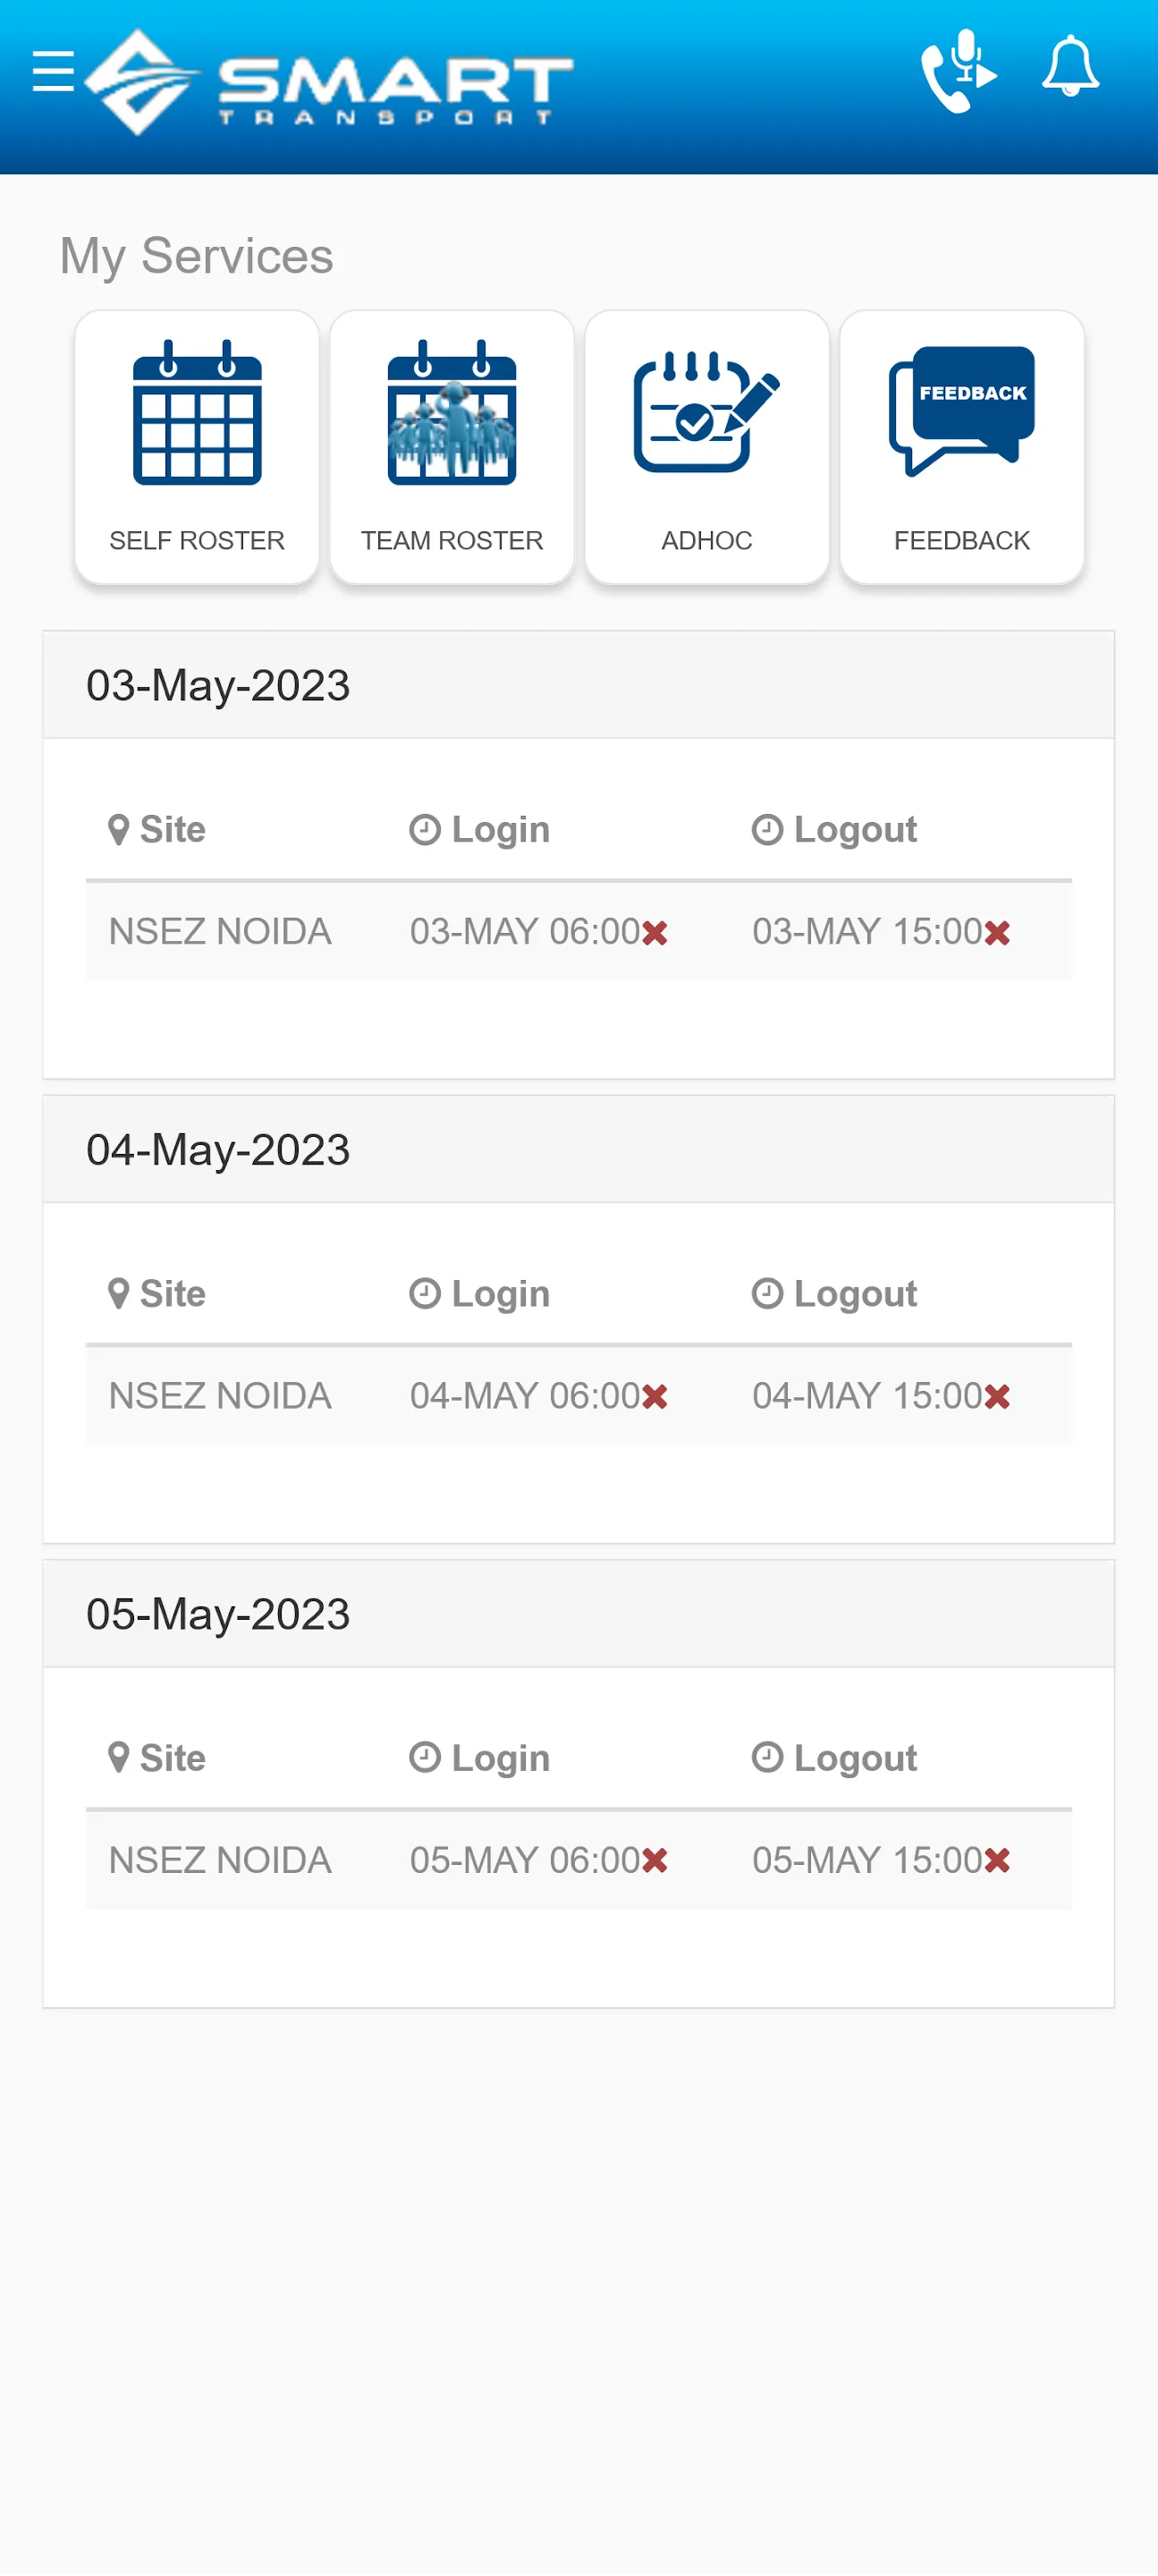Click the Login column header under 04-May-2023
Viewport: 1158px width, 2576px height.
[x=481, y=1294]
